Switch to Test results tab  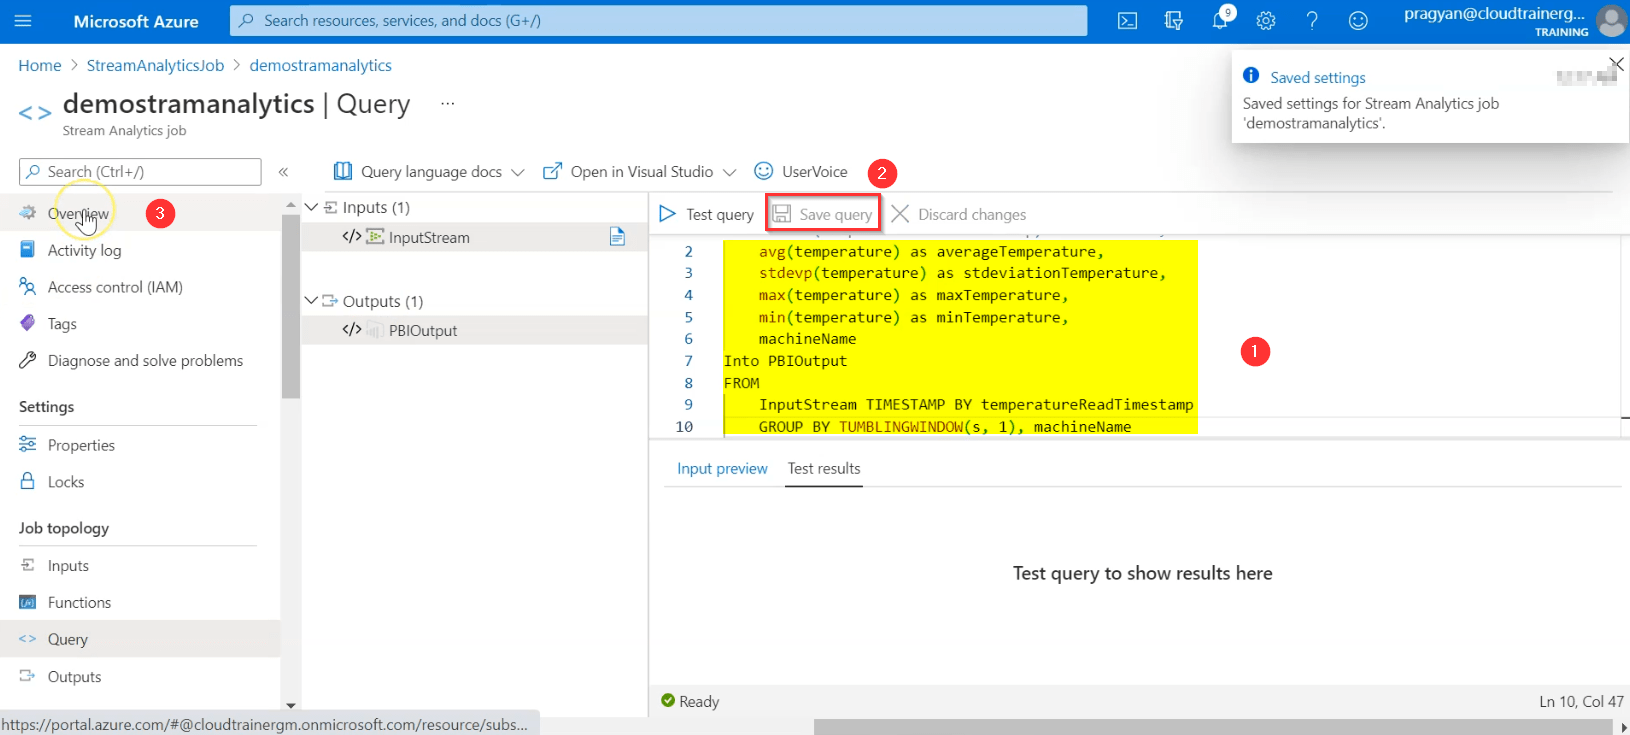[x=824, y=468]
